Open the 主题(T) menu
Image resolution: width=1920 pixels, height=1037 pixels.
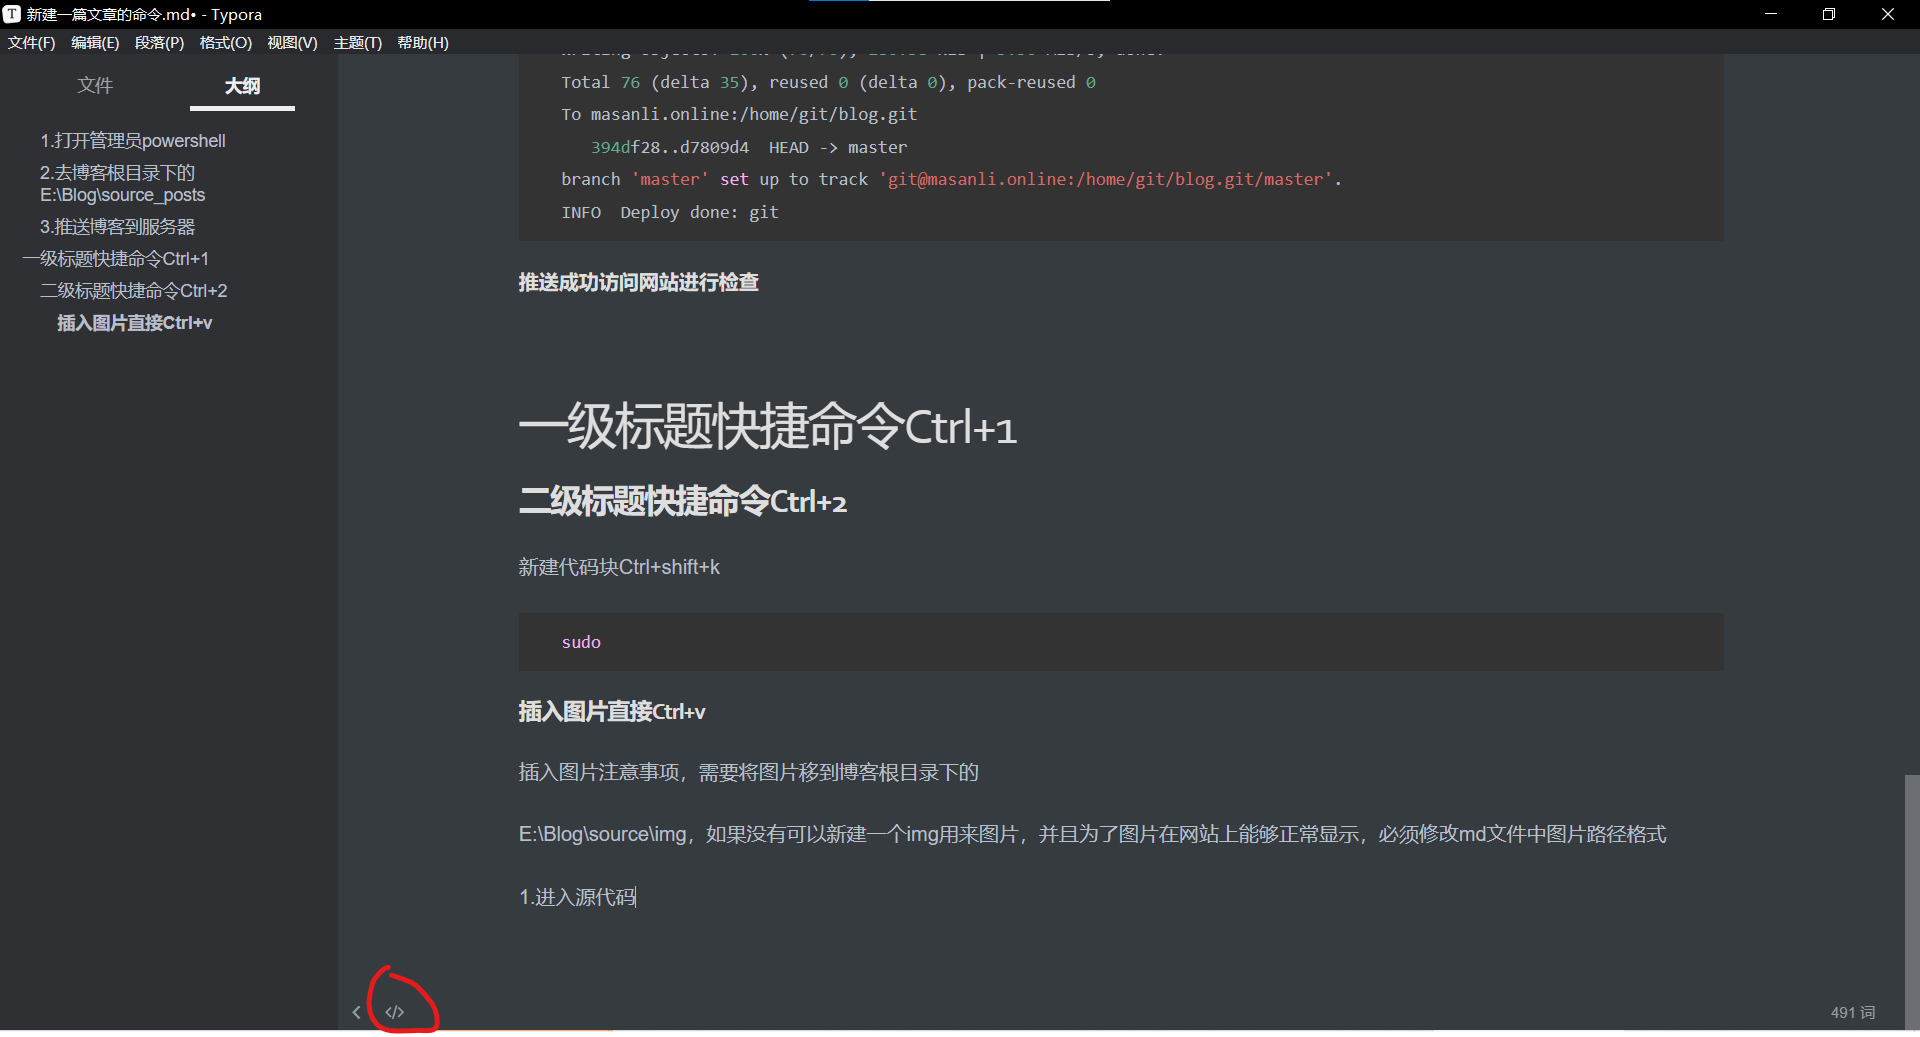(358, 43)
